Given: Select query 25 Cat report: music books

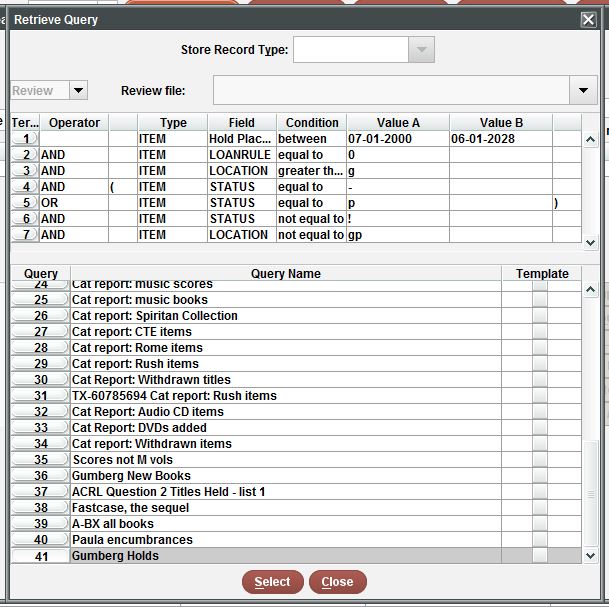Looking at the screenshot, I should (286, 300).
